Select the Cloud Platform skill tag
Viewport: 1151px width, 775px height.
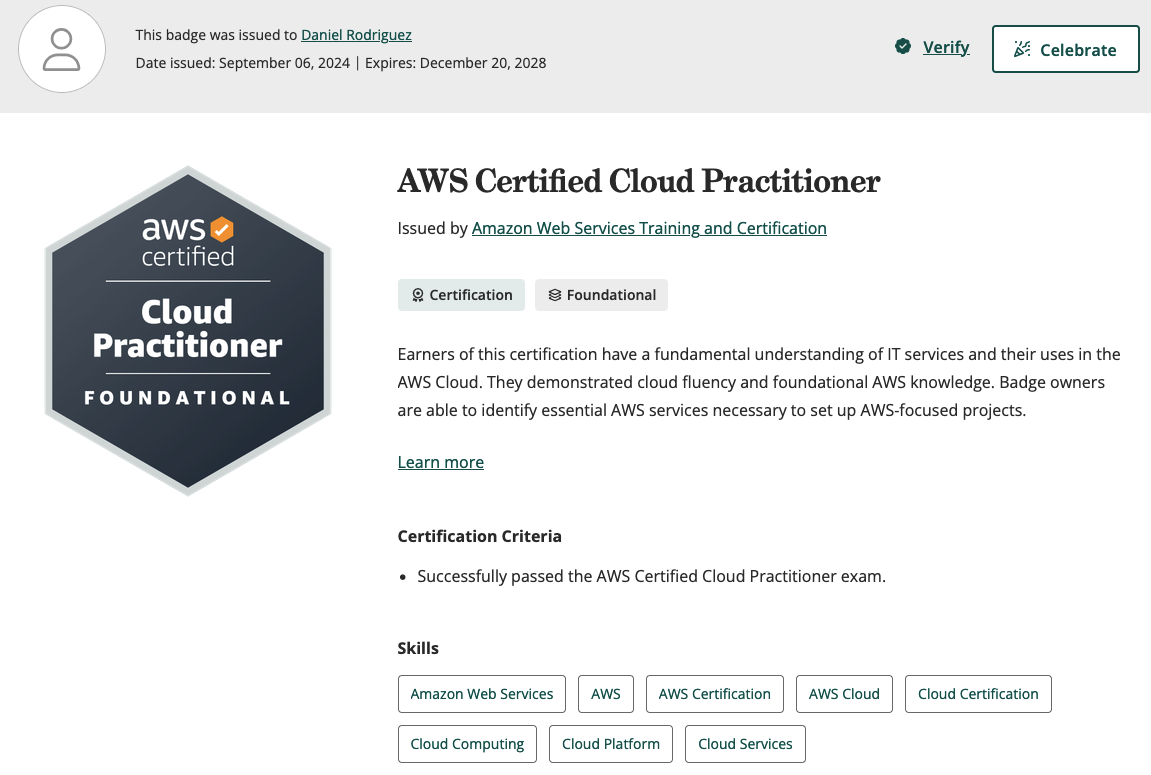coord(611,744)
